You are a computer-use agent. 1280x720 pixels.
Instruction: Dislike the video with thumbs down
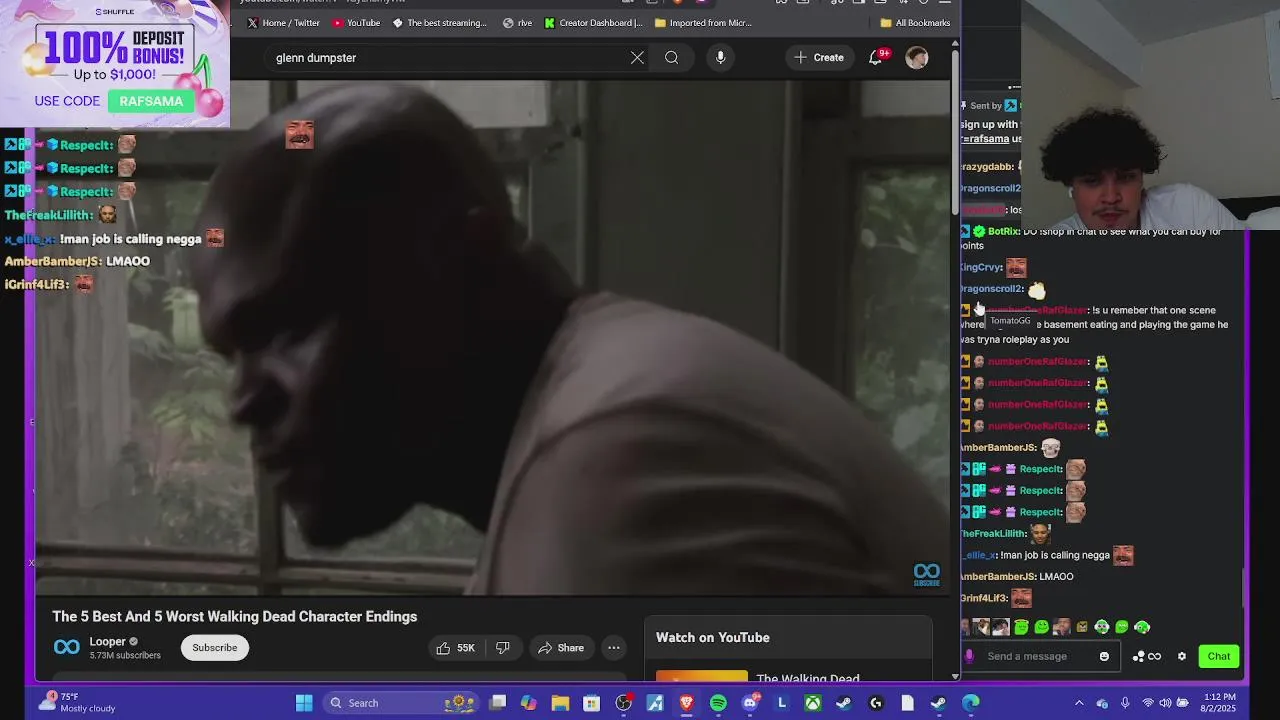[503, 648]
